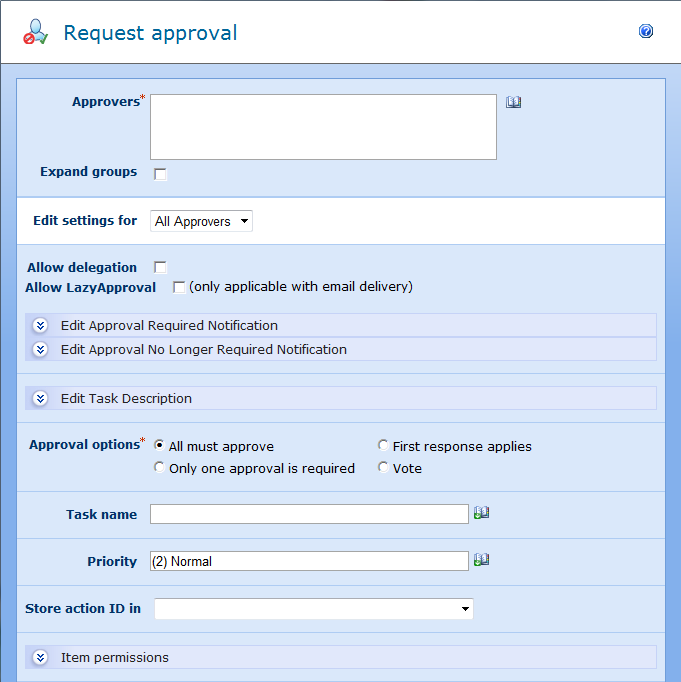Select the All must approve option
This screenshot has width=681, height=682.
tap(160, 446)
